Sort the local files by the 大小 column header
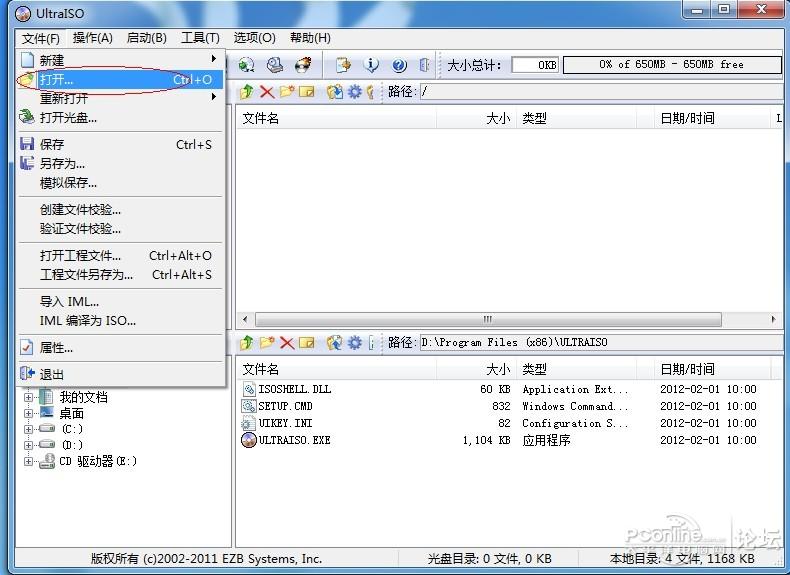 click(497, 369)
